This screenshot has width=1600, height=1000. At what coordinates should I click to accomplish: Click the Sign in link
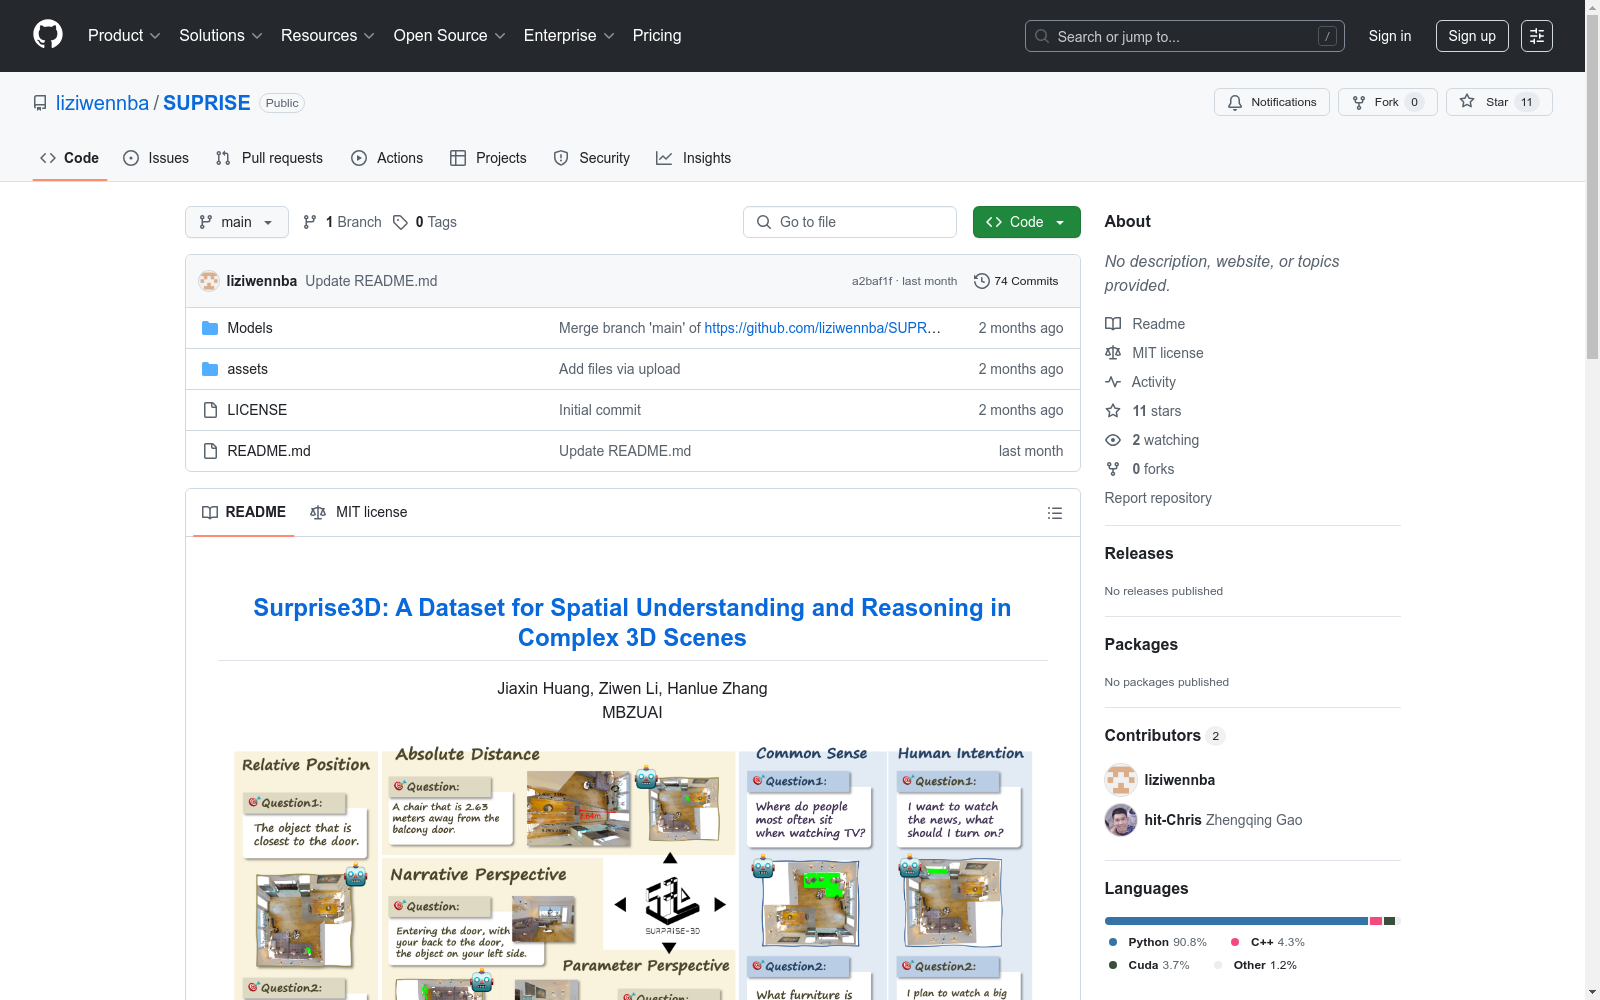tap(1390, 36)
